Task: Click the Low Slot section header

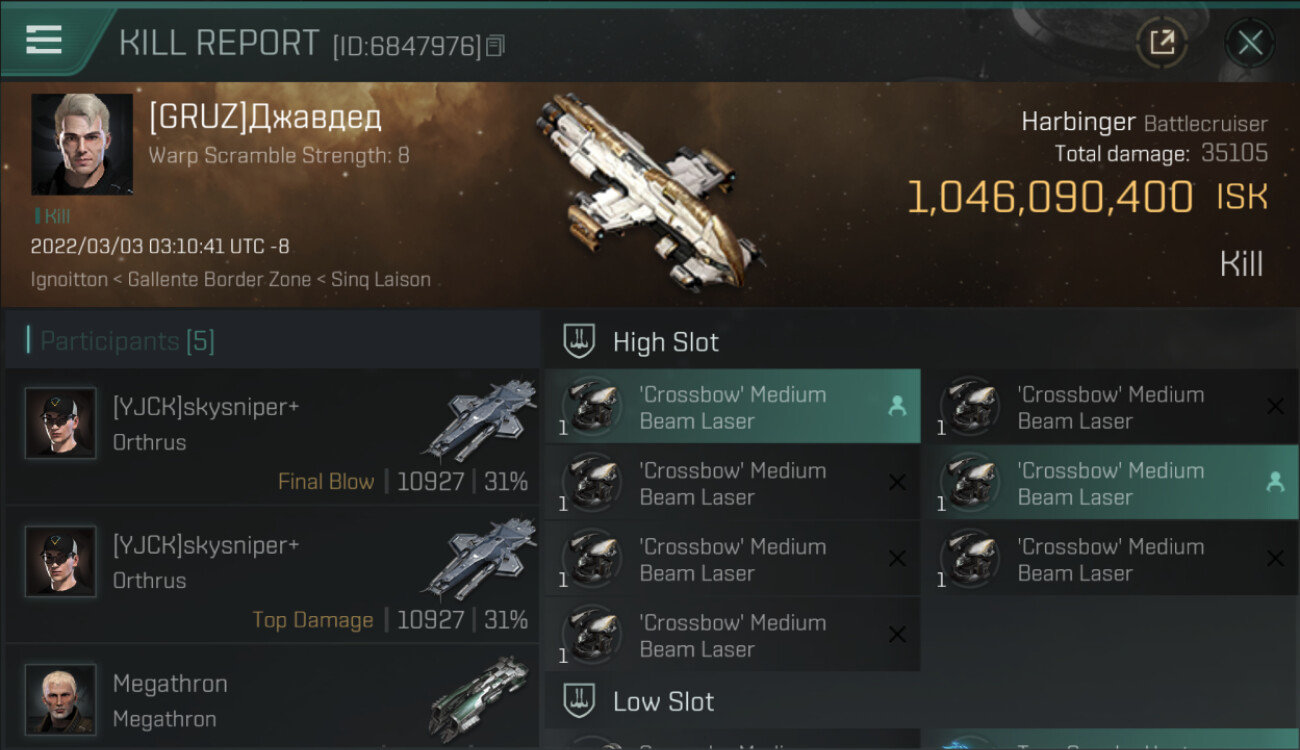Action: point(664,702)
